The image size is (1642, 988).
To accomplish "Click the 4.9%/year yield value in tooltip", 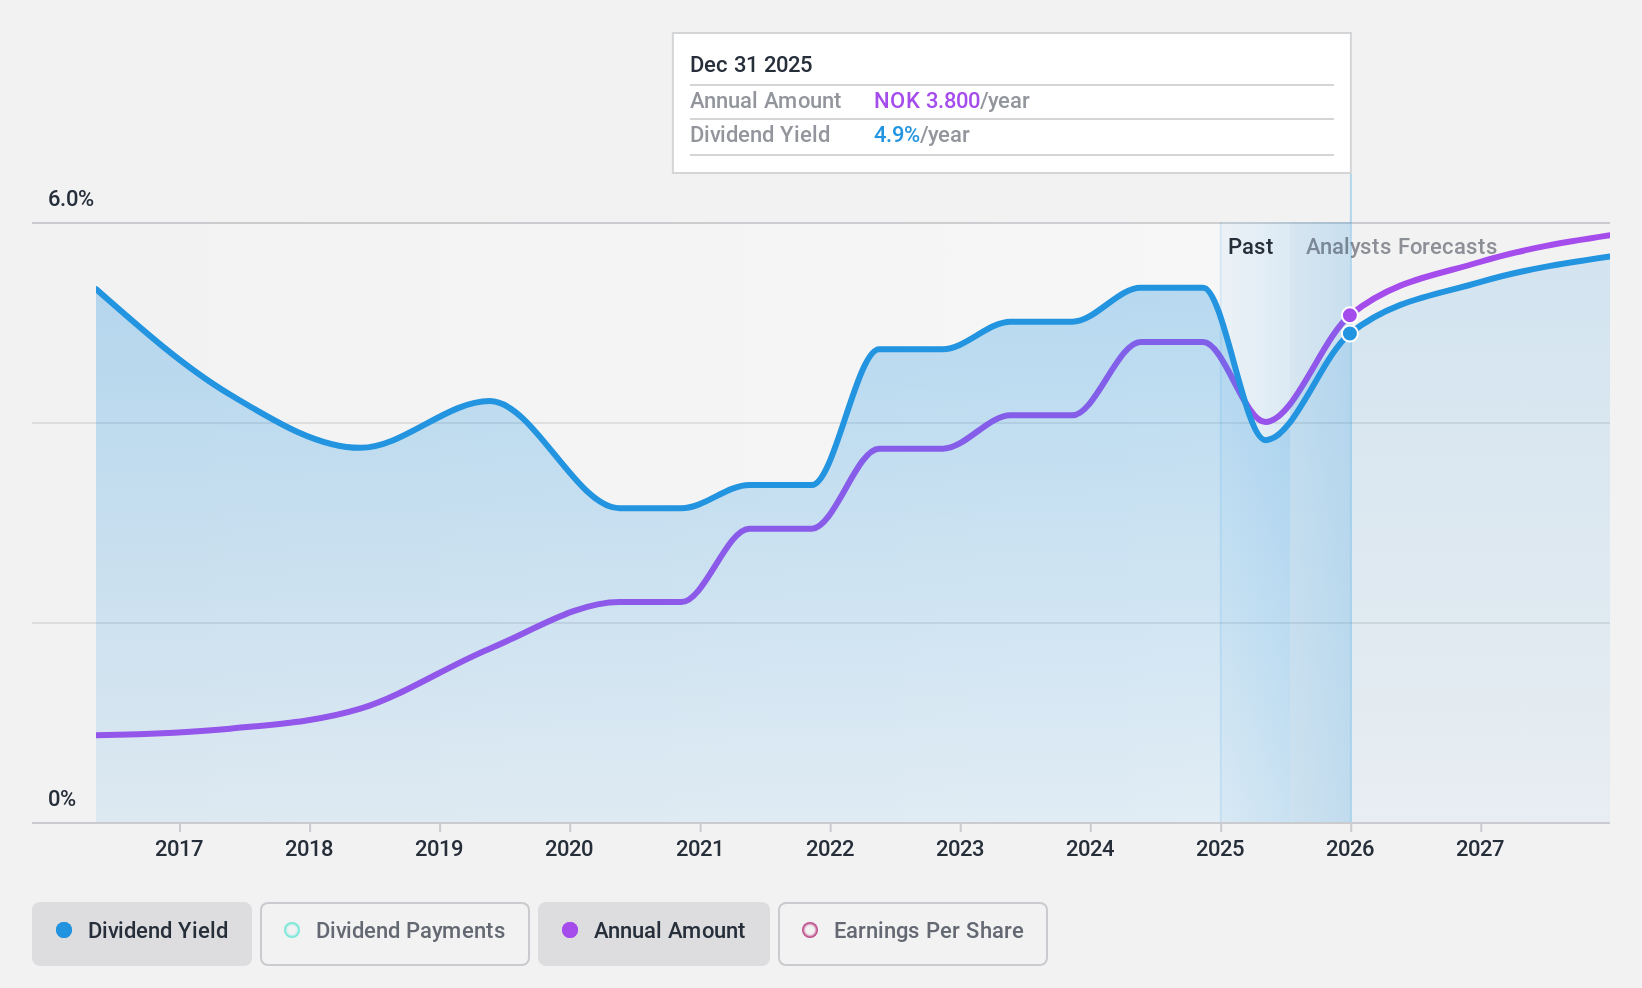I will 921,135.
